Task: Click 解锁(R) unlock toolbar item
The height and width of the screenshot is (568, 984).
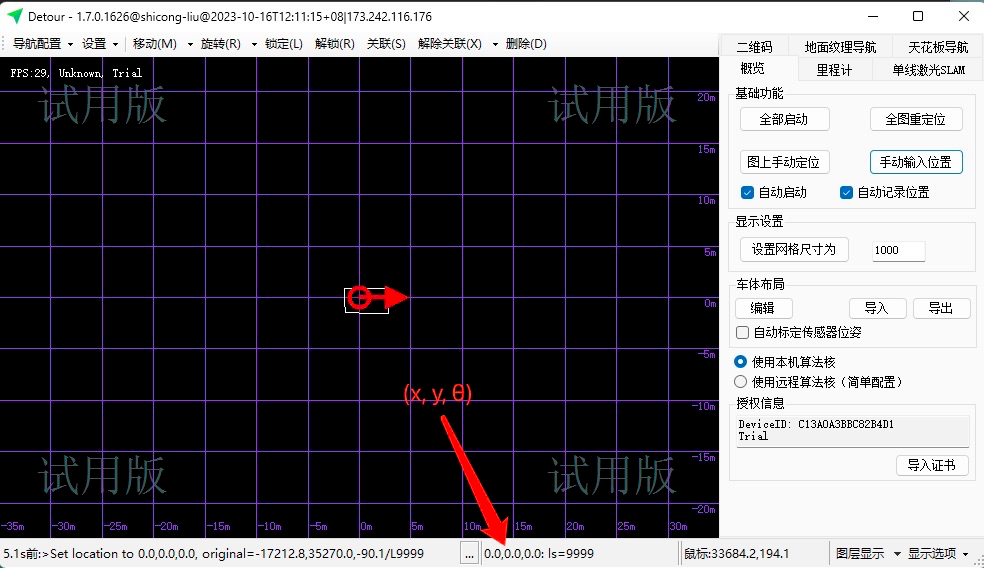Action: point(334,44)
